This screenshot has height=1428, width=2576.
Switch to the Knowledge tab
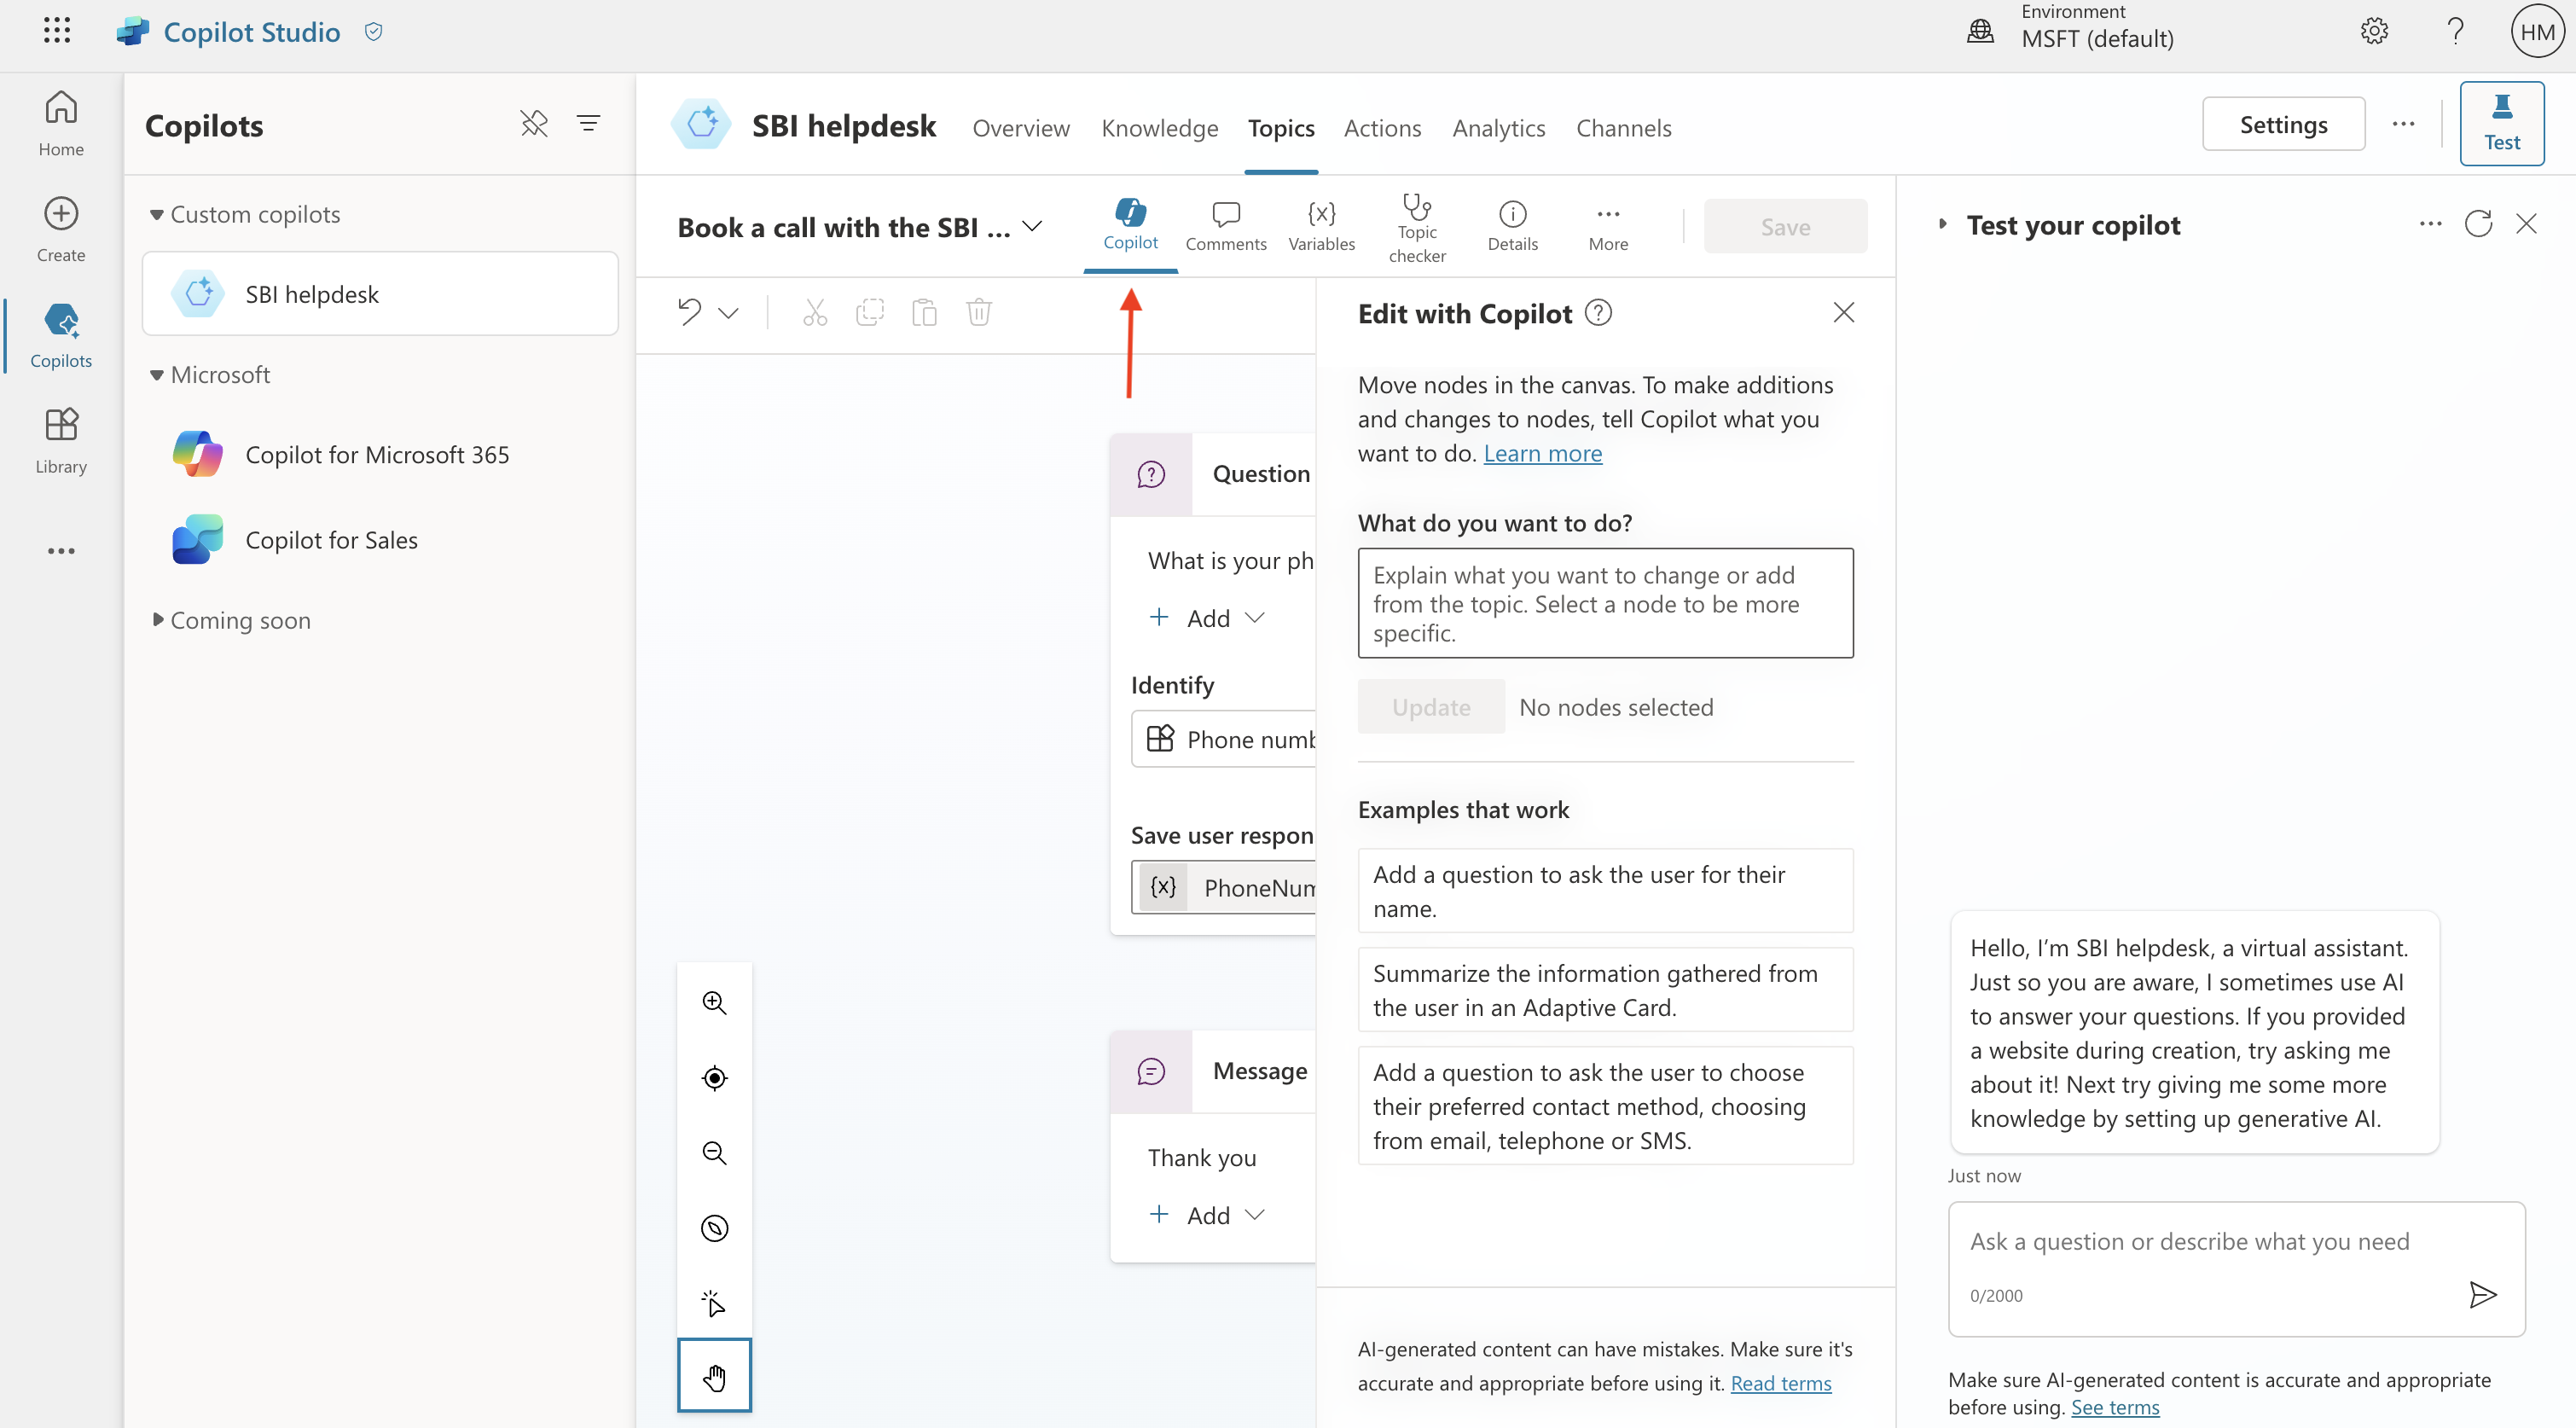coord(1158,126)
